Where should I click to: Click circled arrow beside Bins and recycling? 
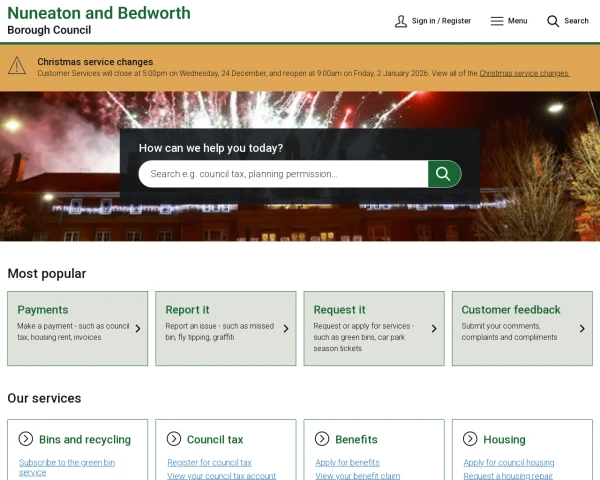tap(26, 439)
